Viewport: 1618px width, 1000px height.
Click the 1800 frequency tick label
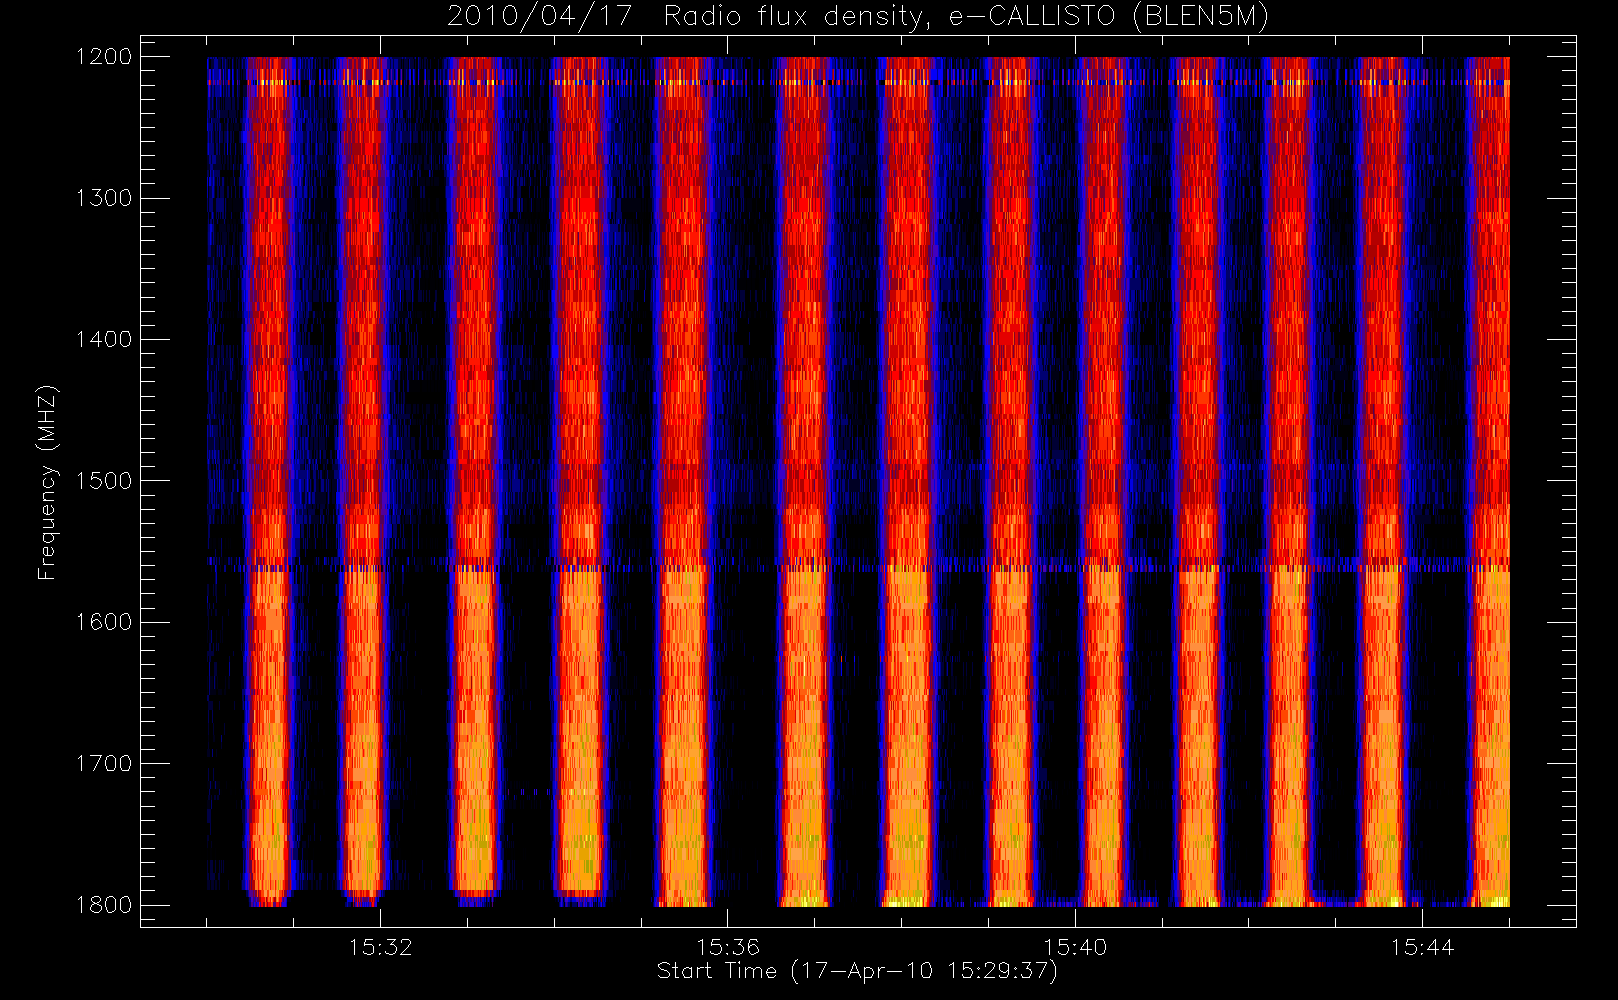coord(104,905)
